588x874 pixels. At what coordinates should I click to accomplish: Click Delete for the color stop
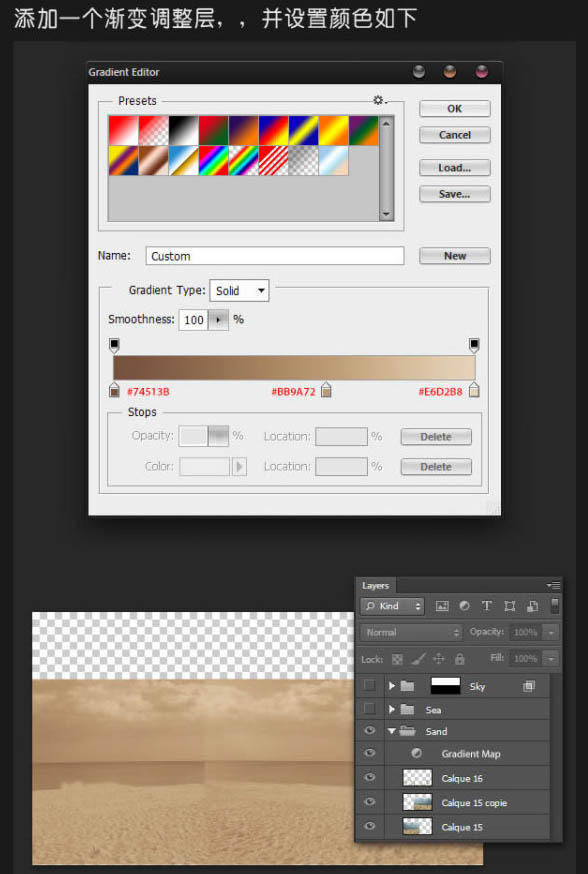coord(436,467)
